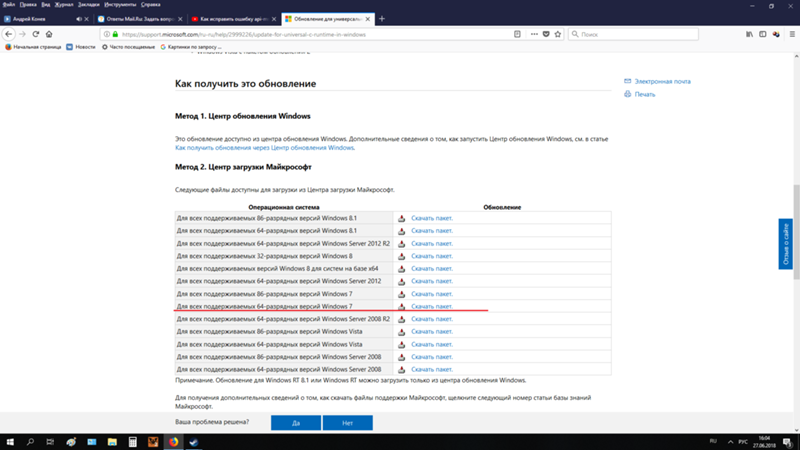Answer Нет to problem solved prompt
The width and height of the screenshot is (800, 450).
point(347,423)
